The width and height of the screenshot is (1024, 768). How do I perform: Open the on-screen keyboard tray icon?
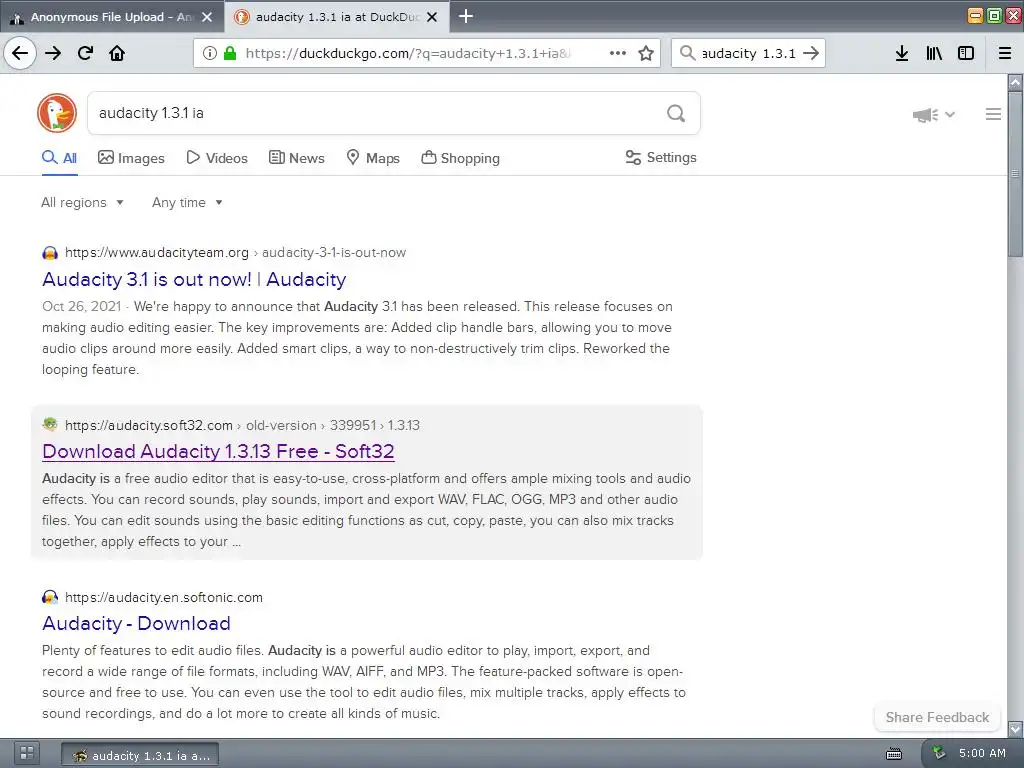click(x=893, y=754)
